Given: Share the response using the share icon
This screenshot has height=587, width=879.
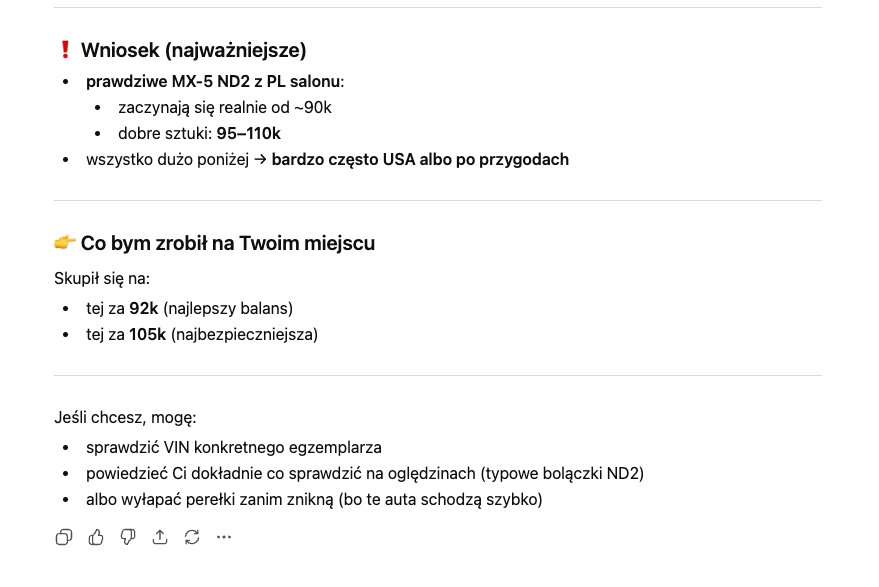Looking at the screenshot, I should click(160, 537).
